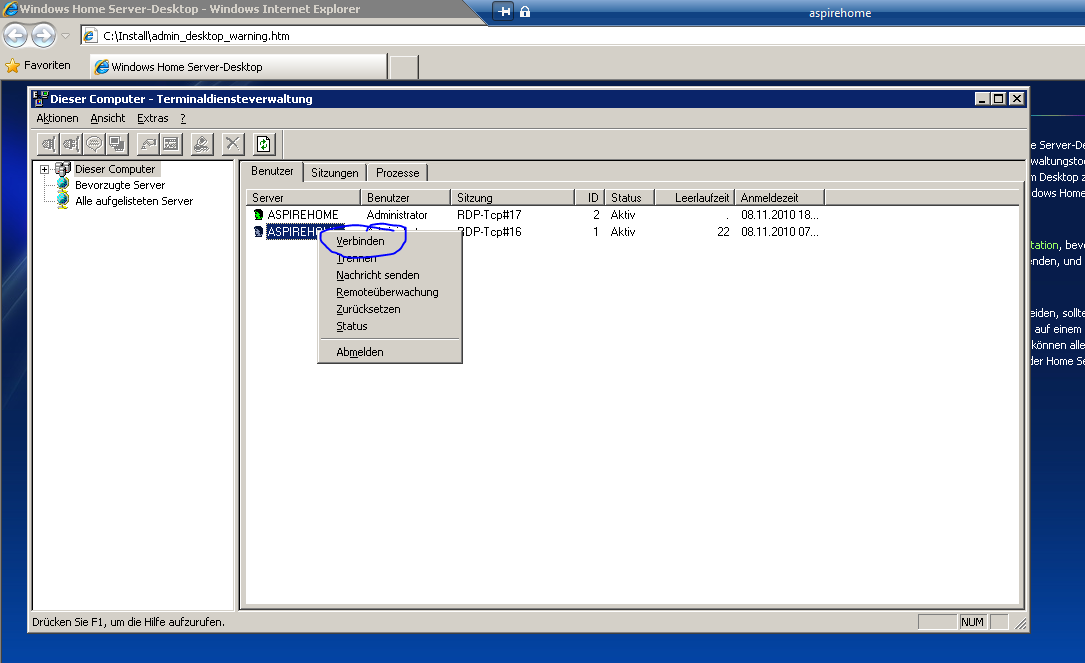Click the Administrator user cell

coord(397,215)
